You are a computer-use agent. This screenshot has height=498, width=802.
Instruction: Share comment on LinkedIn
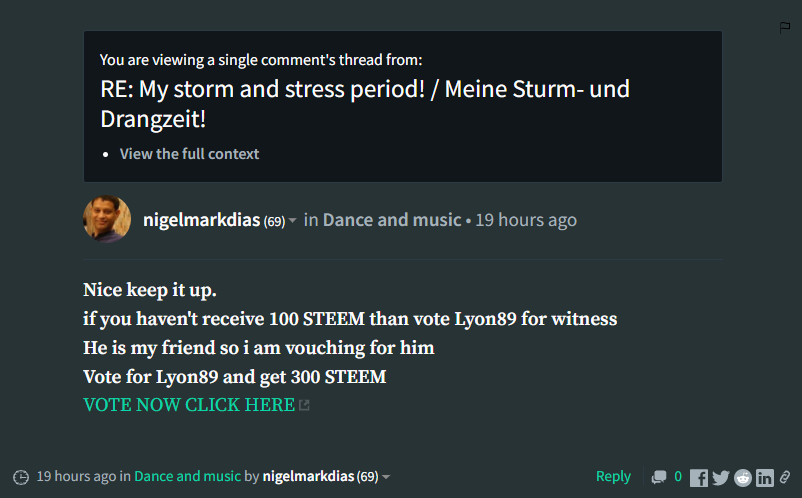765,478
